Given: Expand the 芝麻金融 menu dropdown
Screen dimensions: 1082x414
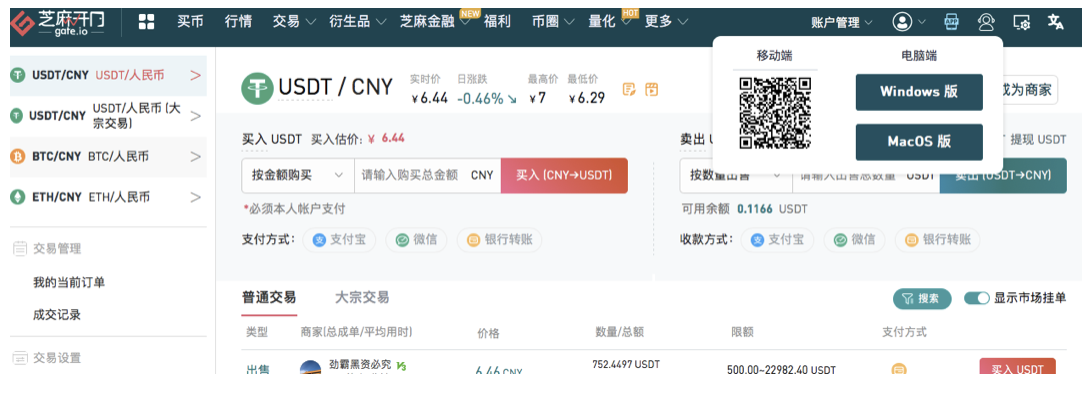Looking at the screenshot, I should 435,22.
